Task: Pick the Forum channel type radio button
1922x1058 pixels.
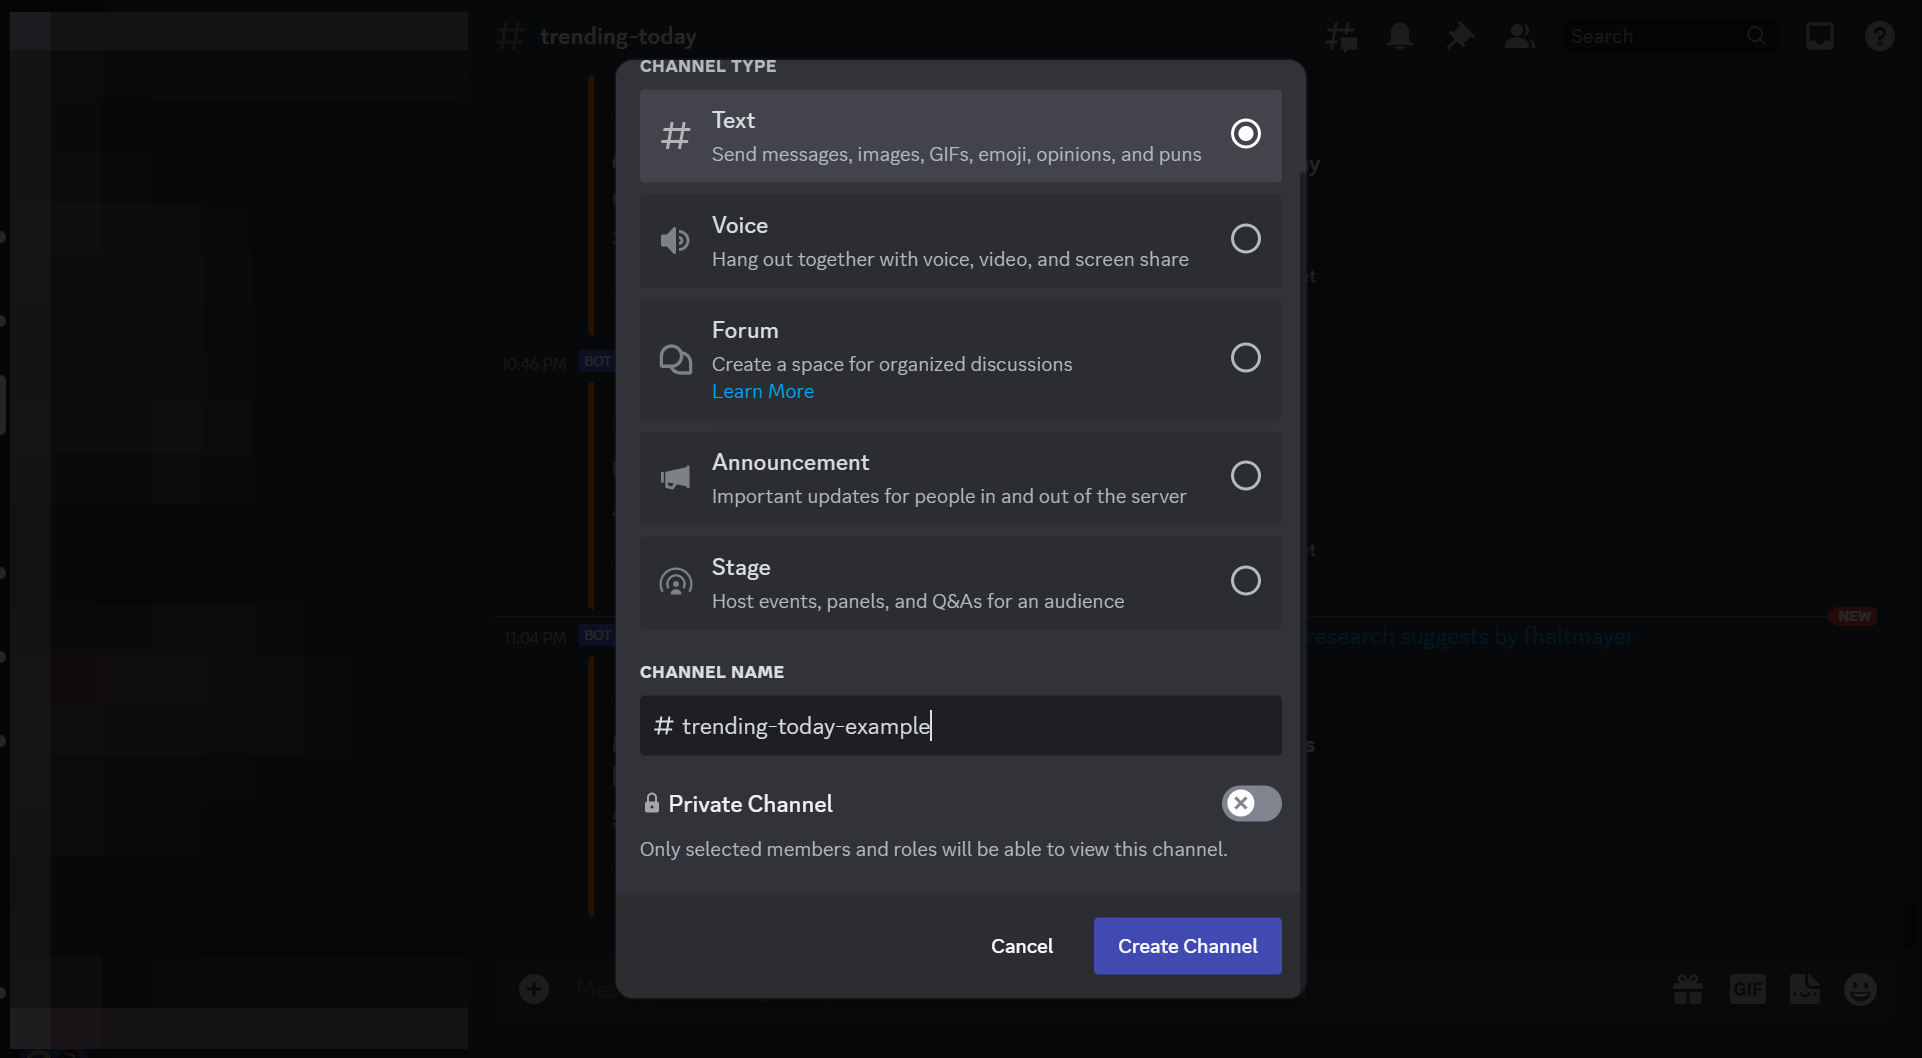Action: click(1245, 358)
